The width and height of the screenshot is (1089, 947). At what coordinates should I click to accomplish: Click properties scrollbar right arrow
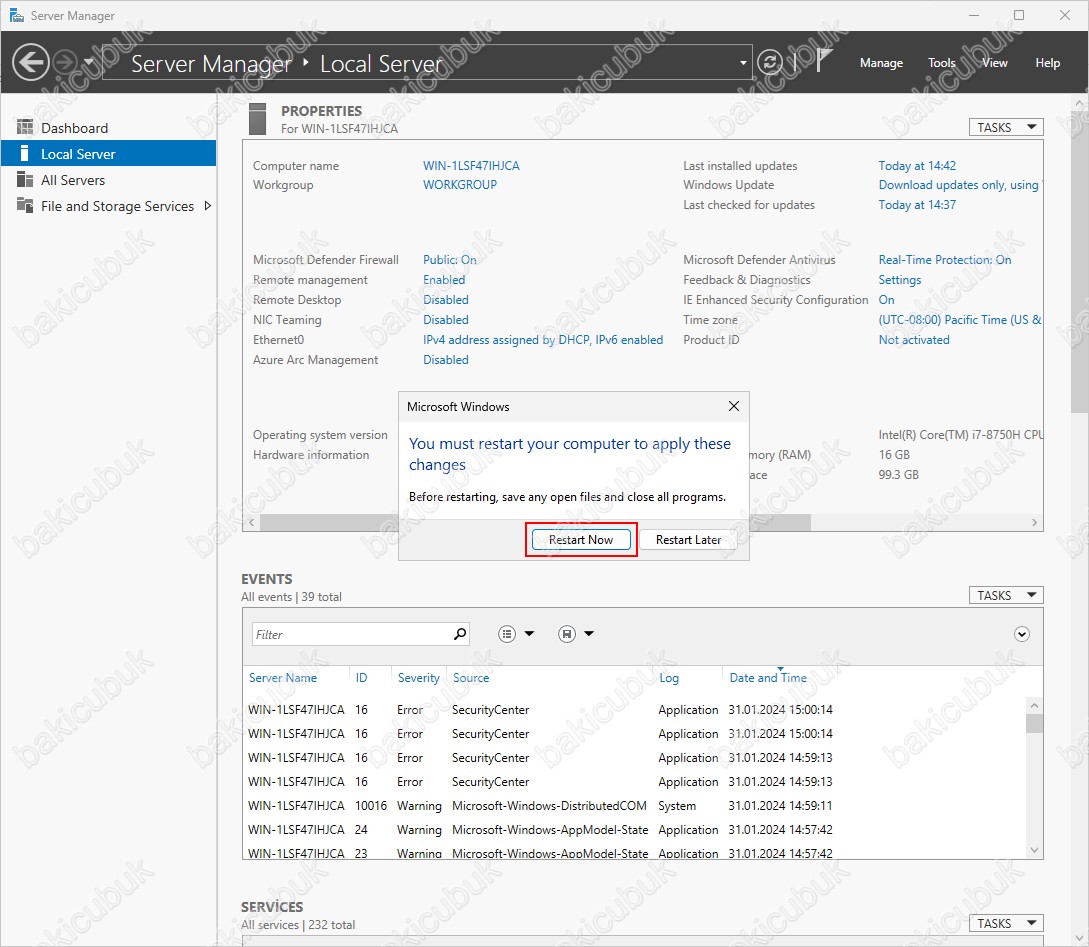tap(1034, 522)
